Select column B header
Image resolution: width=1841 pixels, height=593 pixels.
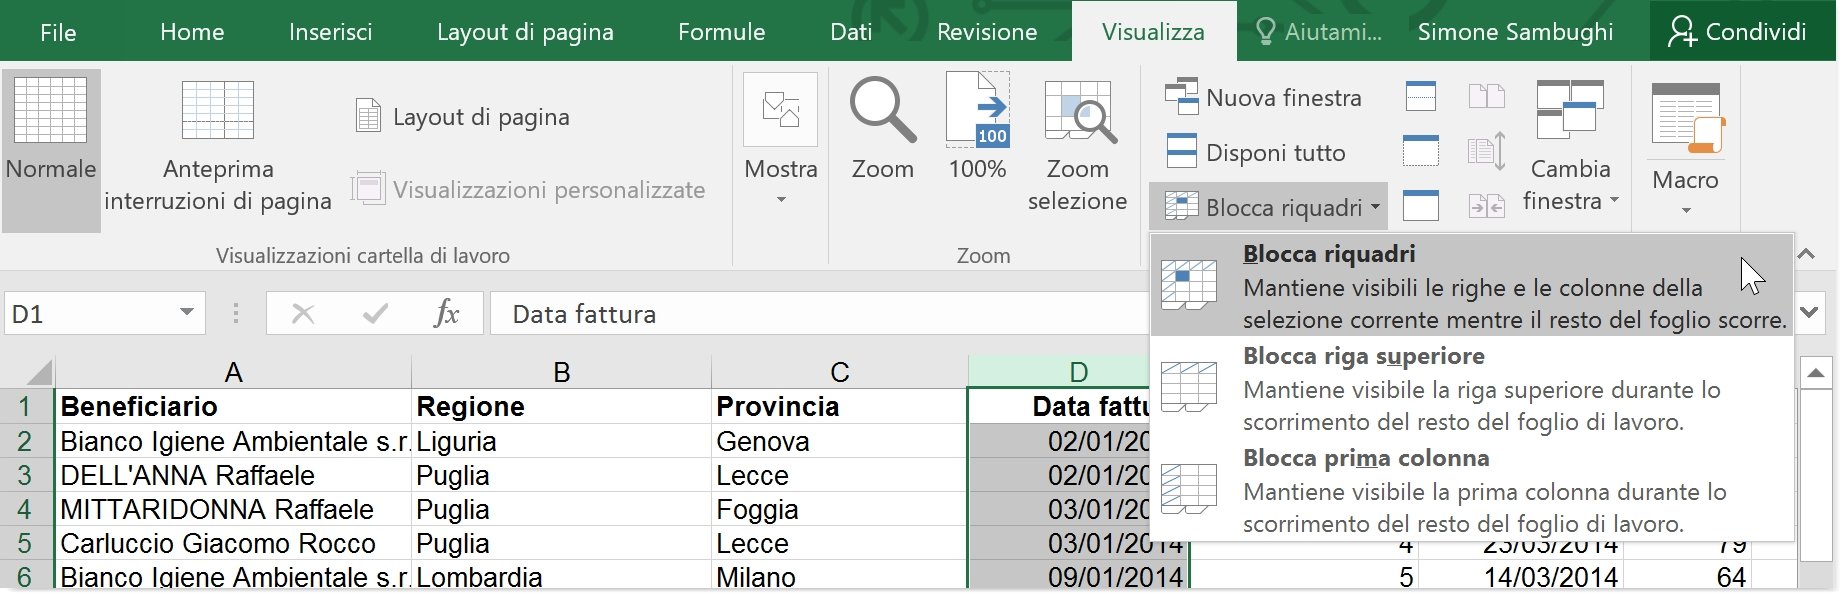pyautogui.click(x=561, y=373)
